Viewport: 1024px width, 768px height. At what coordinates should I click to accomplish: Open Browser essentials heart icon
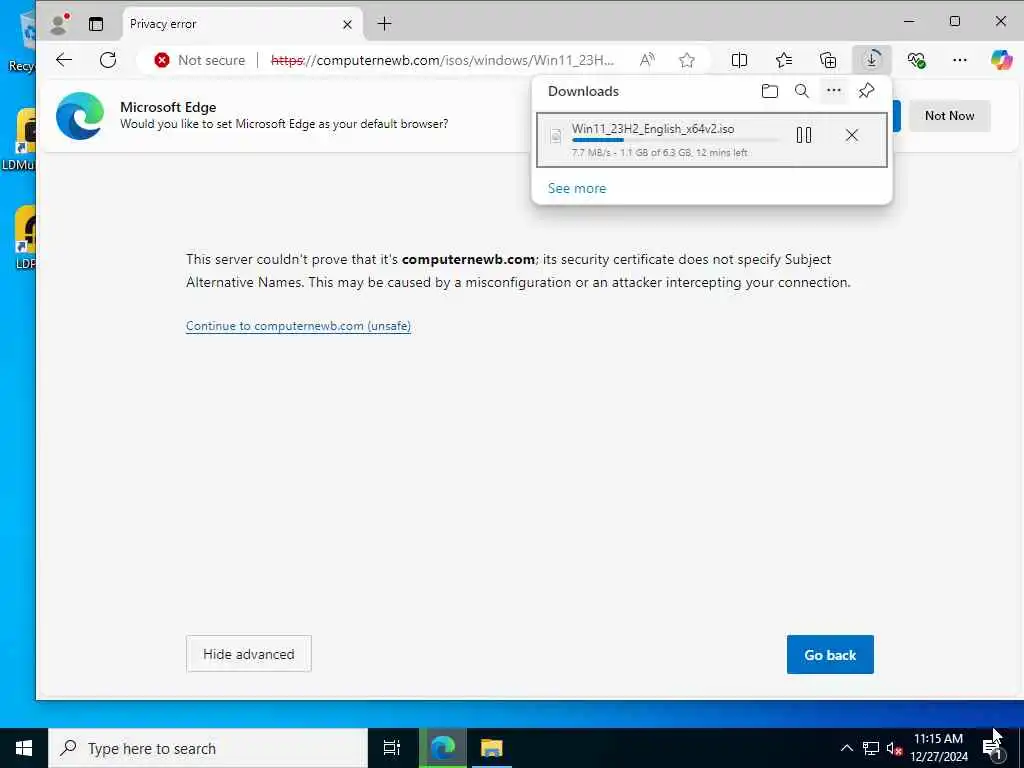coord(916,60)
